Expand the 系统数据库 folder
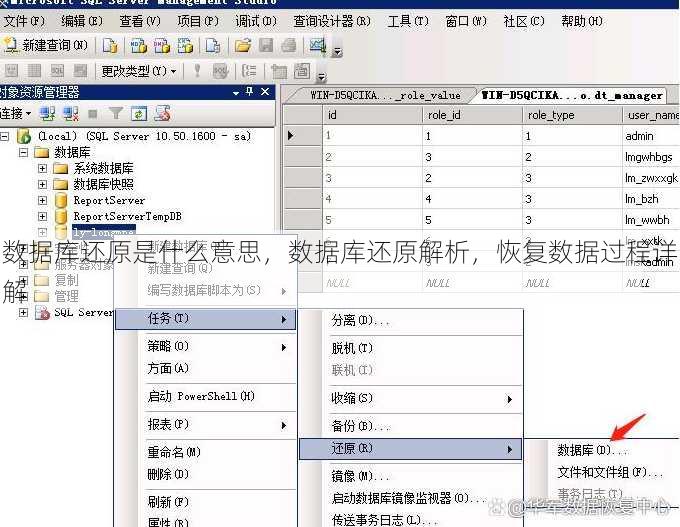This screenshot has width=680, height=527. (x=42, y=168)
